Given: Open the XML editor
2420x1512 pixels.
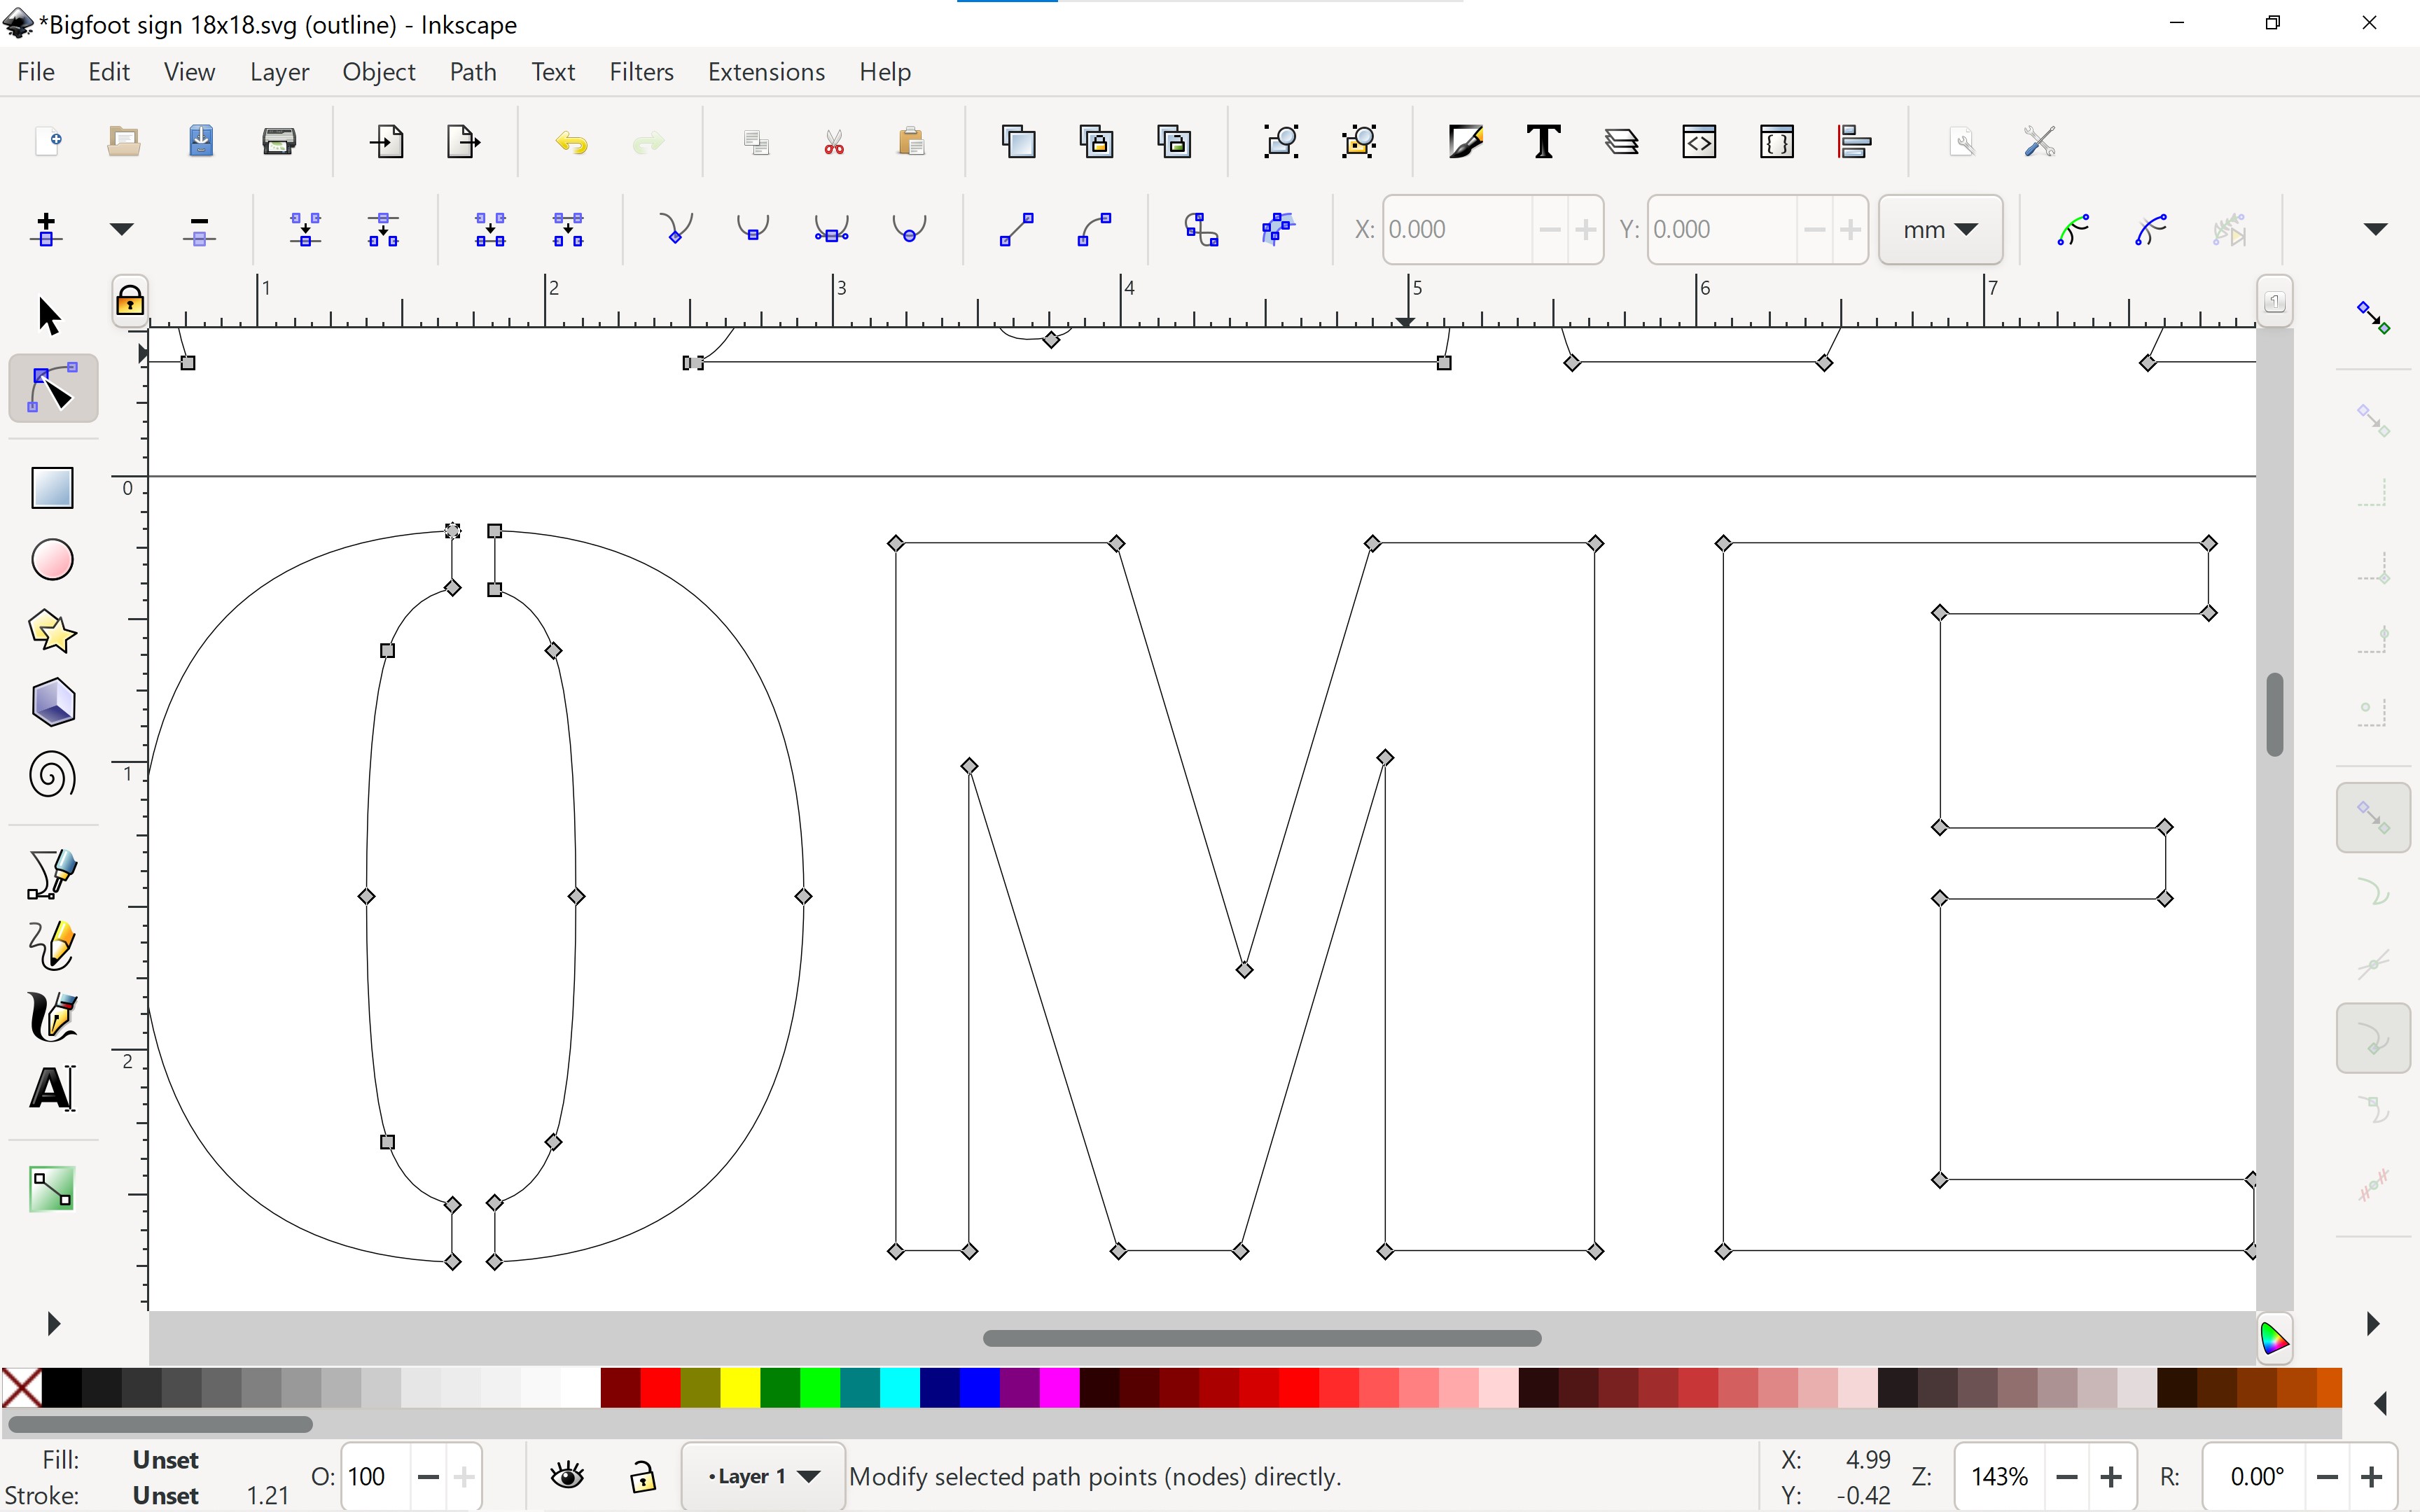Looking at the screenshot, I should [1699, 142].
